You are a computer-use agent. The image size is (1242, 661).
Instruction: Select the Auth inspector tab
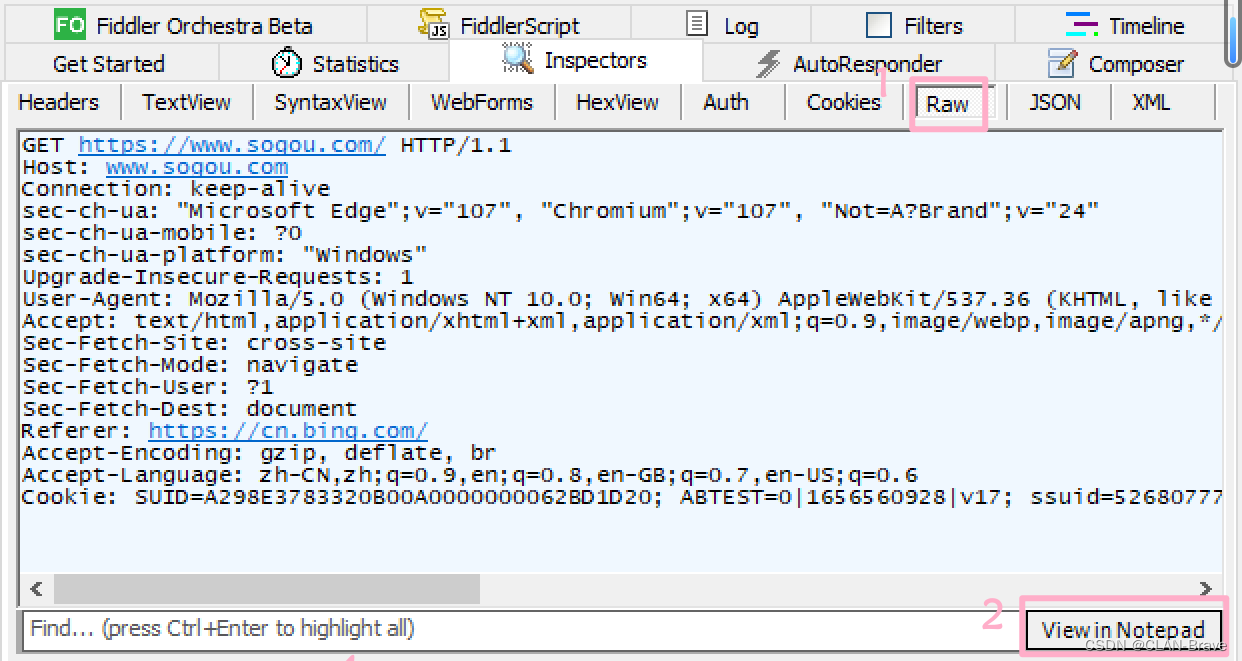pyautogui.click(x=725, y=102)
